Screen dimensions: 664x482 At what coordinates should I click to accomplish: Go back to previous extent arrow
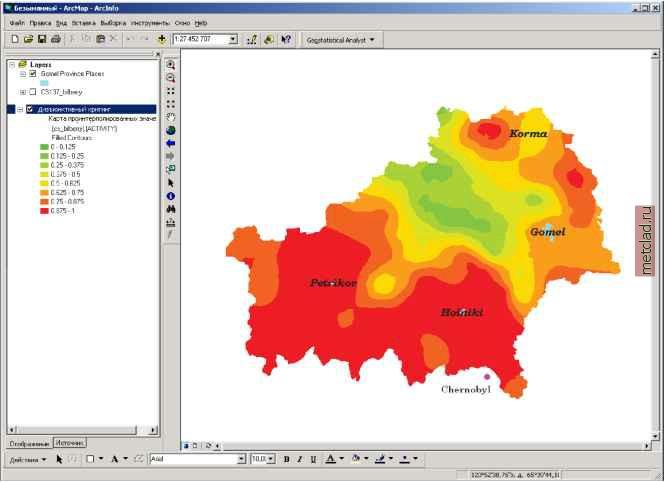(170, 143)
